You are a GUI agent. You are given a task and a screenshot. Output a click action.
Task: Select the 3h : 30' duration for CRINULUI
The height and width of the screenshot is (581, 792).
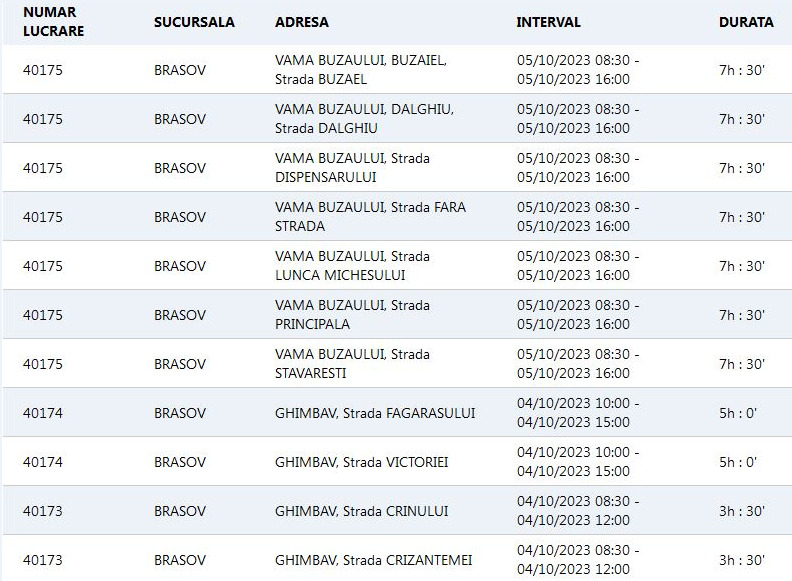point(742,511)
